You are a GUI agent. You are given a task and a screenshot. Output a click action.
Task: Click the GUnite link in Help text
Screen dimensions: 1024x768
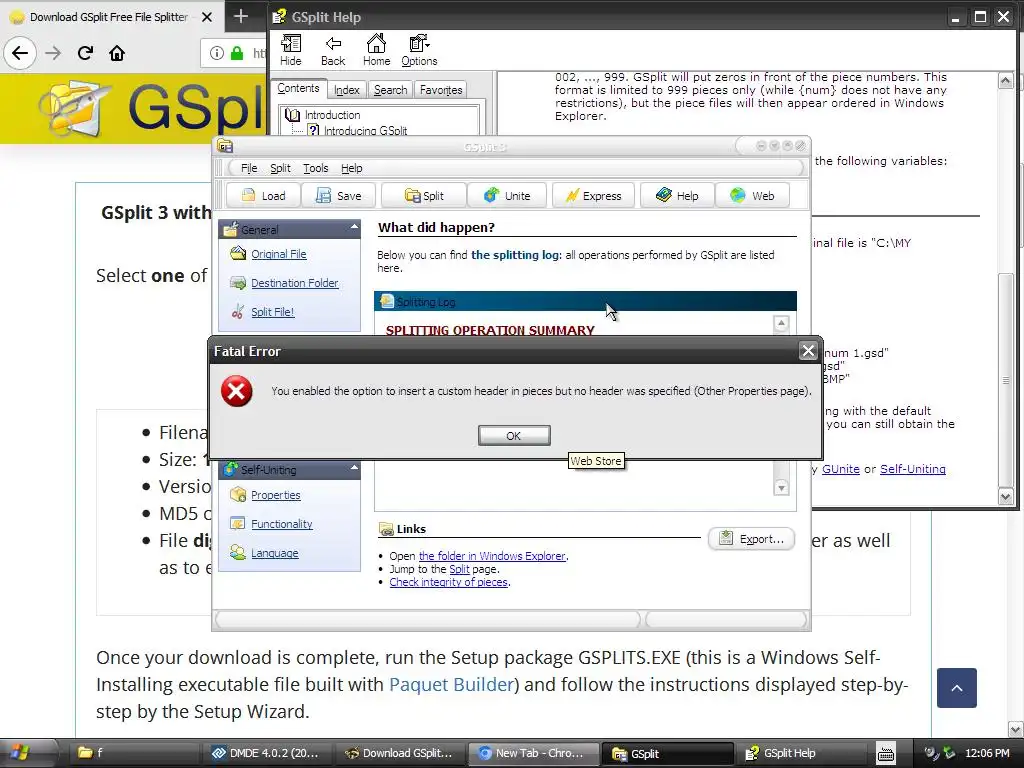coord(840,469)
